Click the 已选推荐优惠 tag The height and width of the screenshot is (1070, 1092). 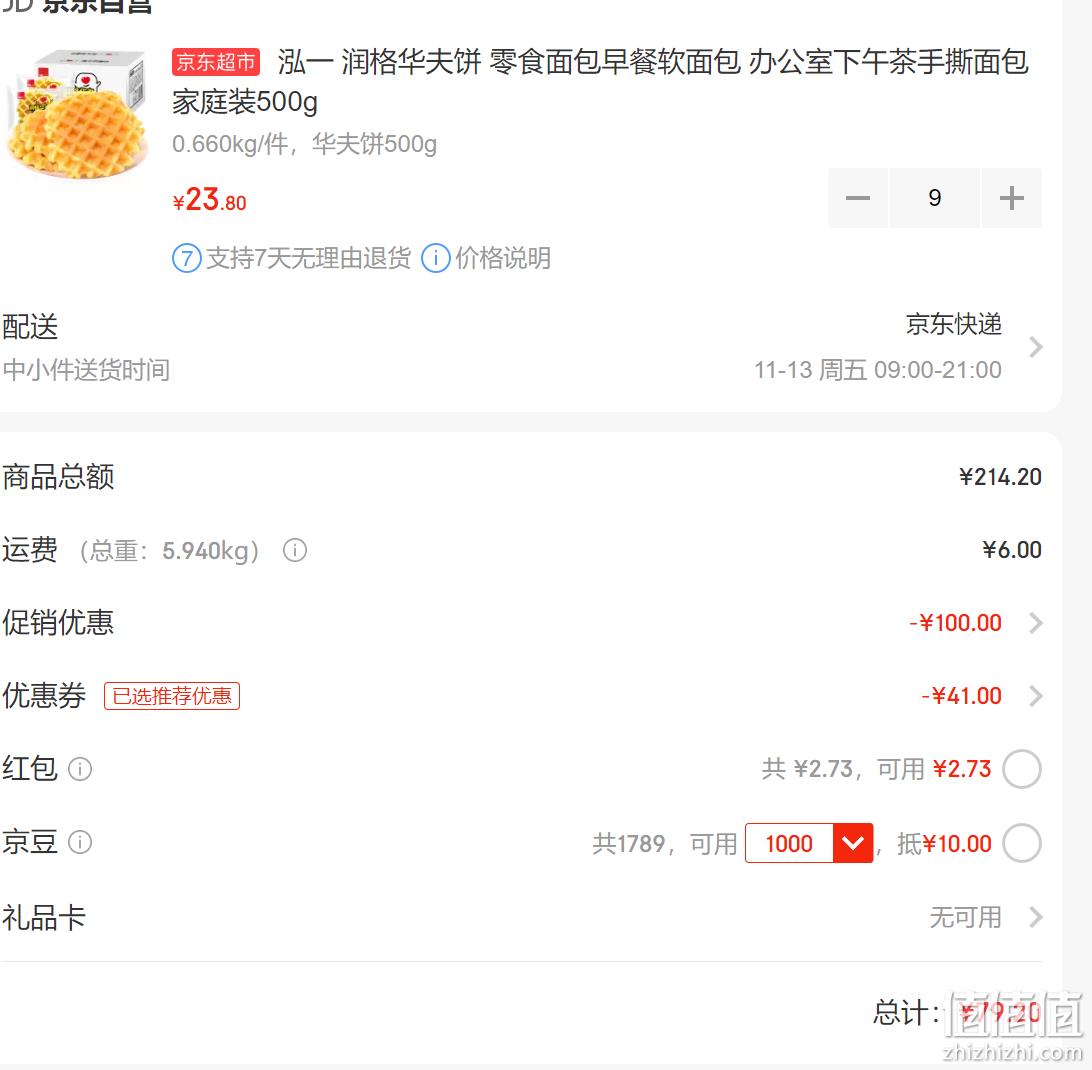[x=172, y=696]
